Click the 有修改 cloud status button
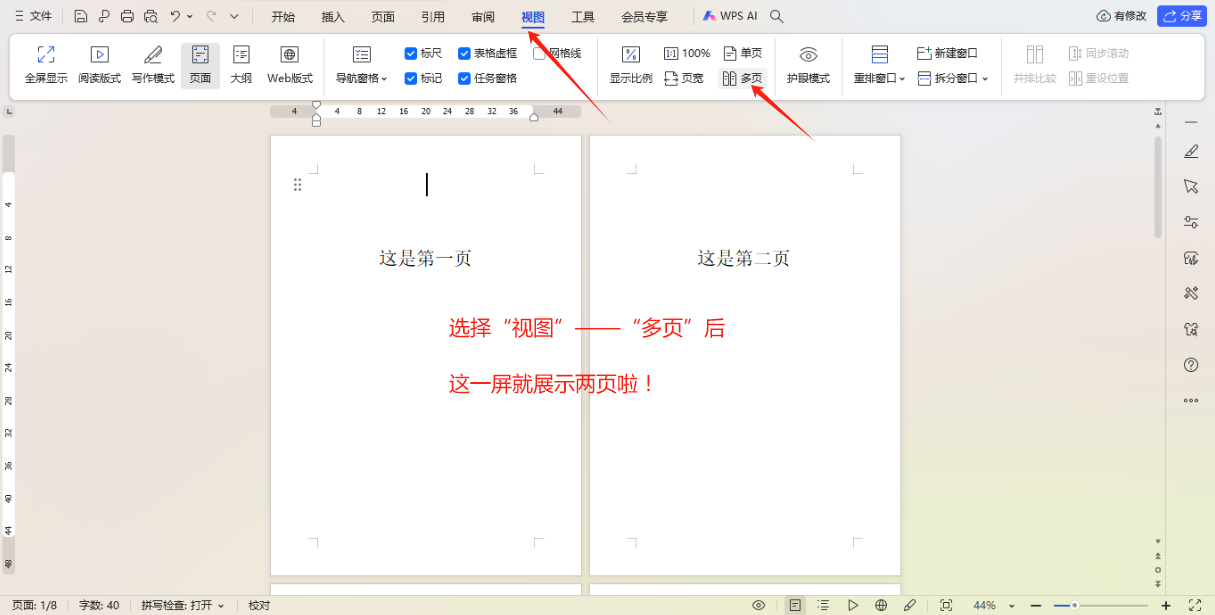 pos(1121,16)
